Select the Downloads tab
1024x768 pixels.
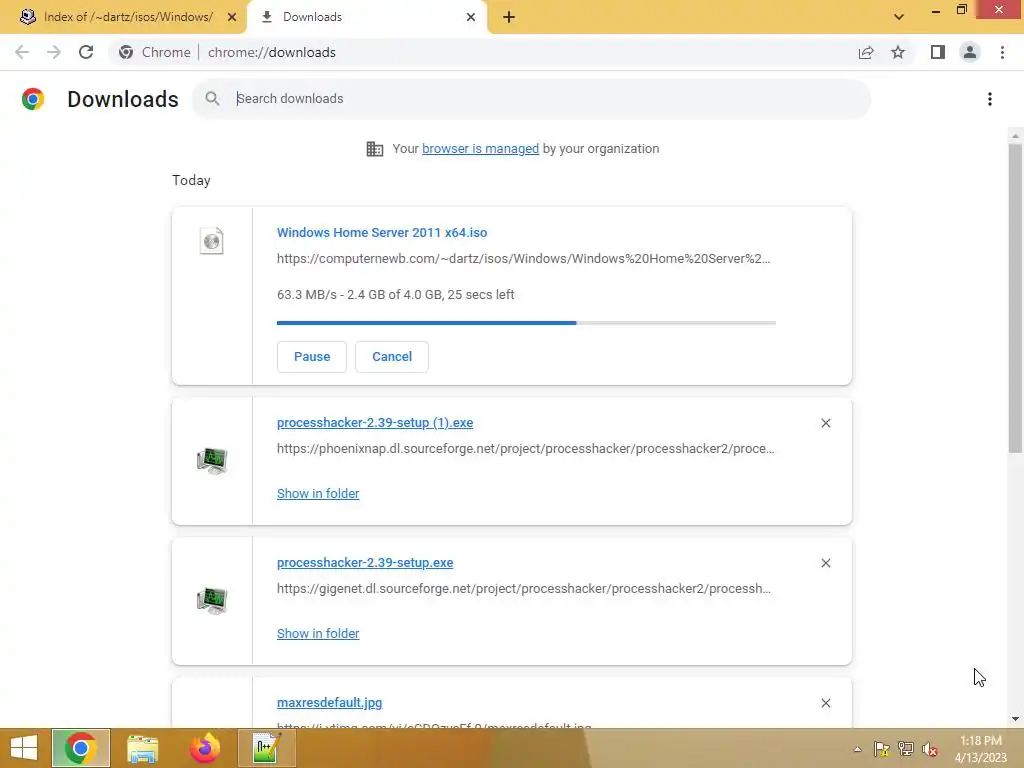click(x=366, y=17)
